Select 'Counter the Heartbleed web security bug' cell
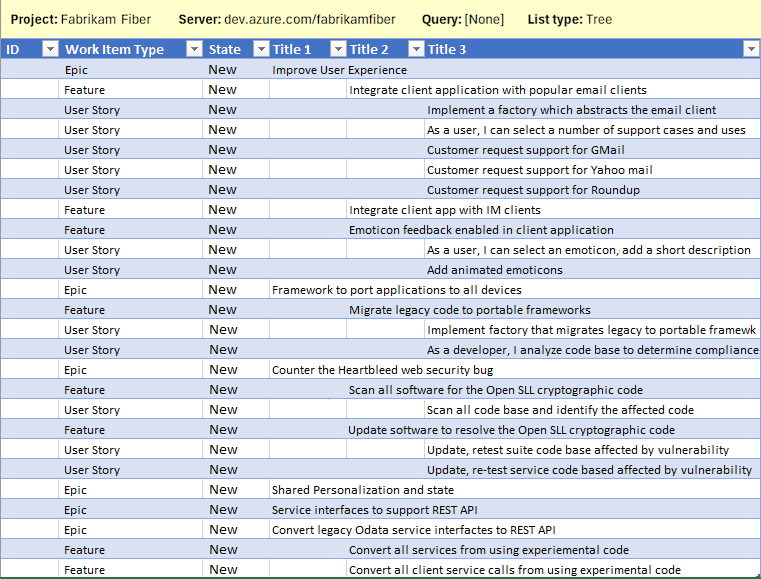761x579 pixels. [x=382, y=370]
